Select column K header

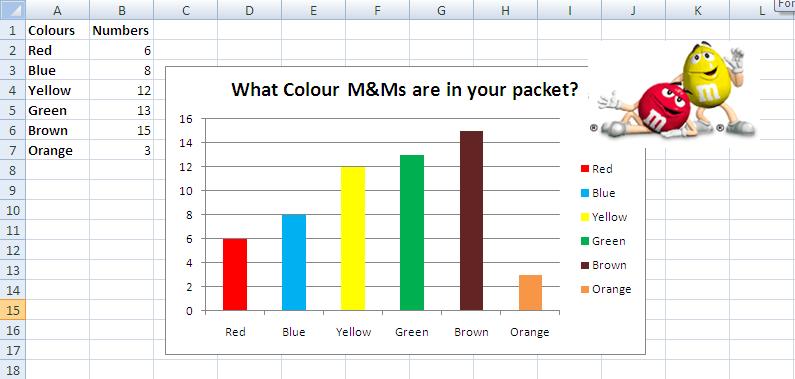point(697,10)
